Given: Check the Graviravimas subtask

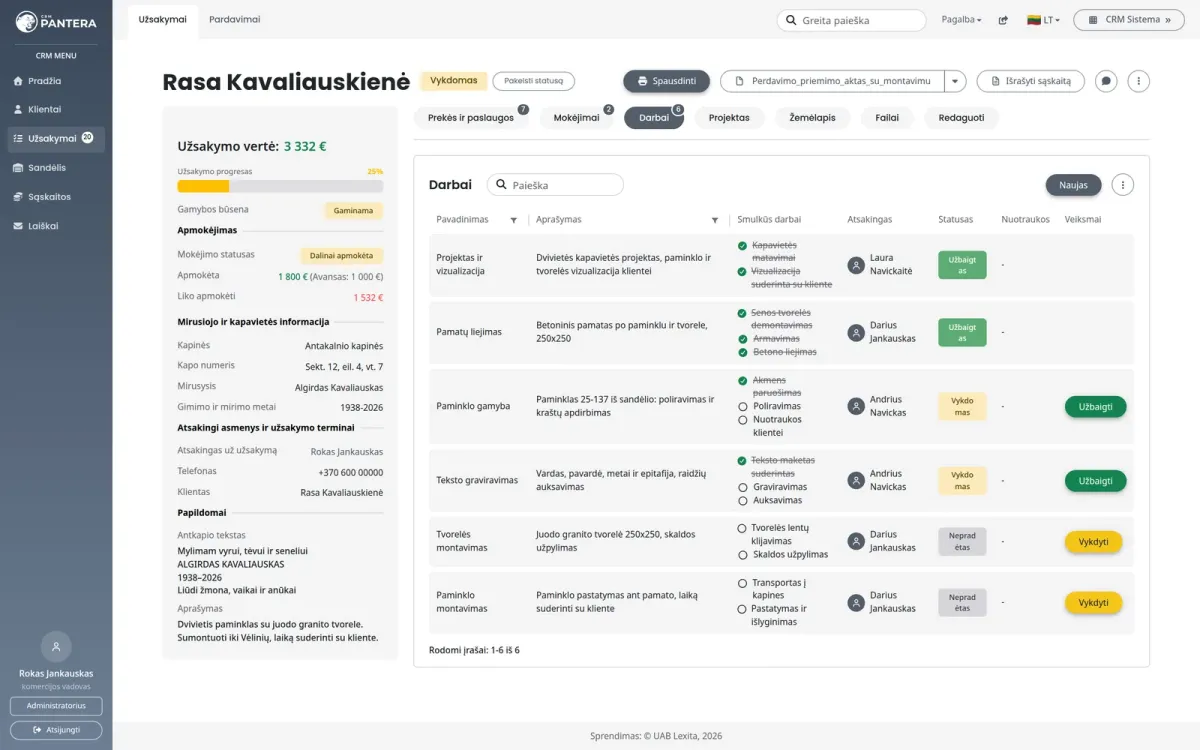Looking at the screenshot, I should pos(742,487).
